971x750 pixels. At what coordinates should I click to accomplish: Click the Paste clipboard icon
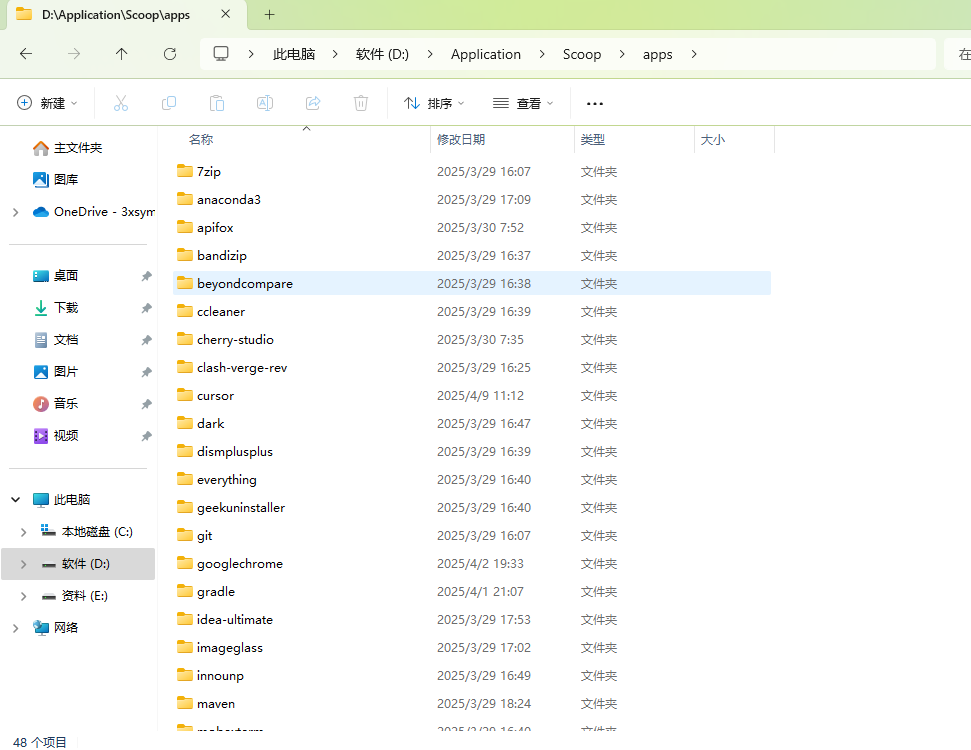pyautogui.click(x=217, y=103)
